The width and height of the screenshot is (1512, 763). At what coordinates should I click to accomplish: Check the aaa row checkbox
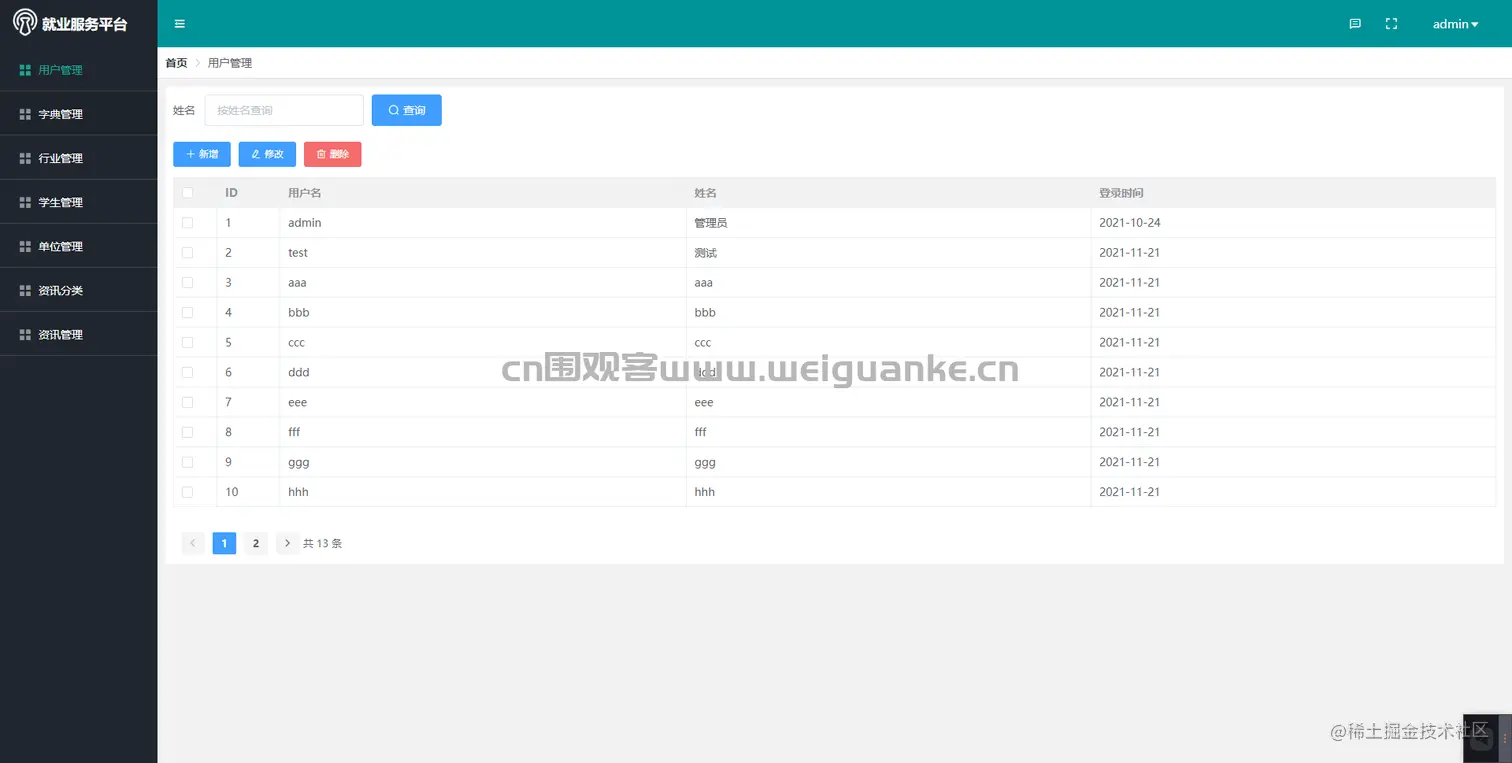point(187,282)
